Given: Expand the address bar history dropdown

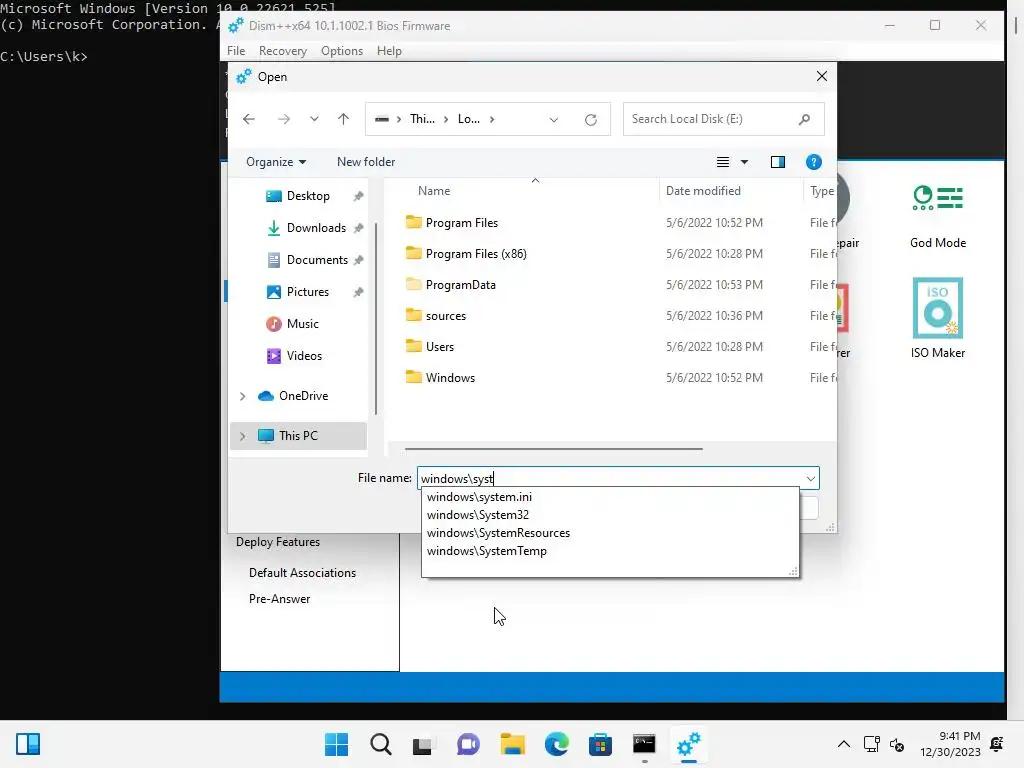Looking at the screenshot, I should [x=554, y=120].
